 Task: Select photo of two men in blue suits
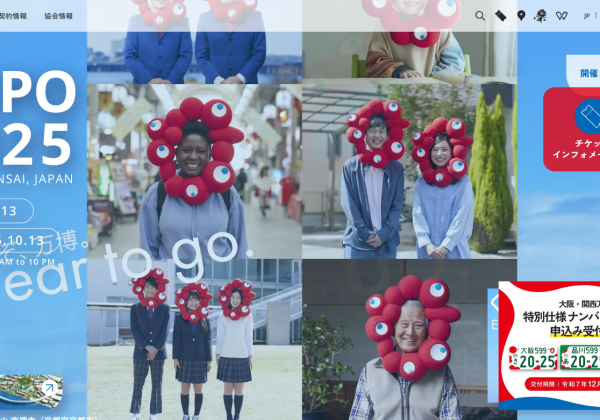pos(194,42)
